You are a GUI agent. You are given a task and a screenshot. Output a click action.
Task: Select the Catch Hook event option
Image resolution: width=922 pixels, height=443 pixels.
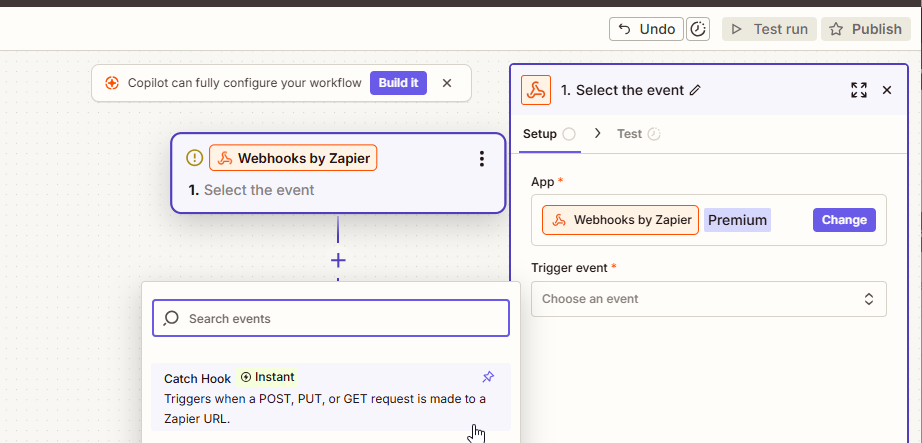coord(325,398)
